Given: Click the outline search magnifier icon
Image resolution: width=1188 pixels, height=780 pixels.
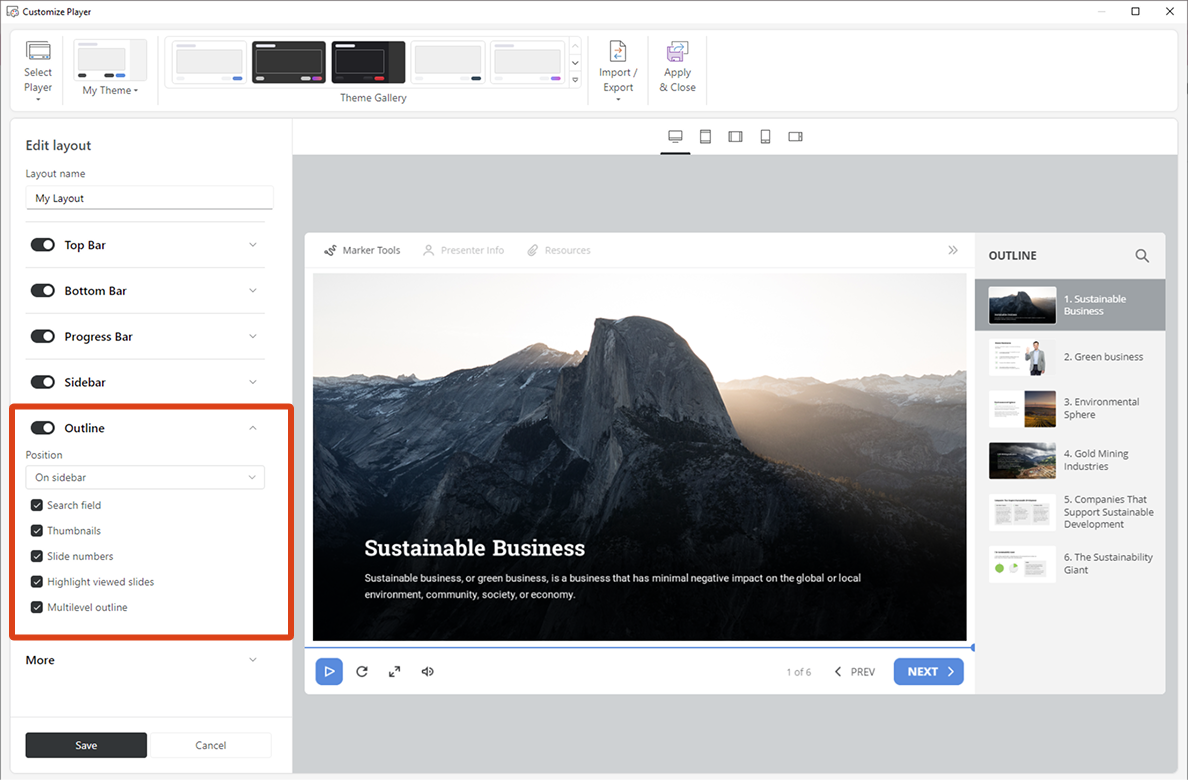Looking at the screenshot, I should coord(1142,256).
